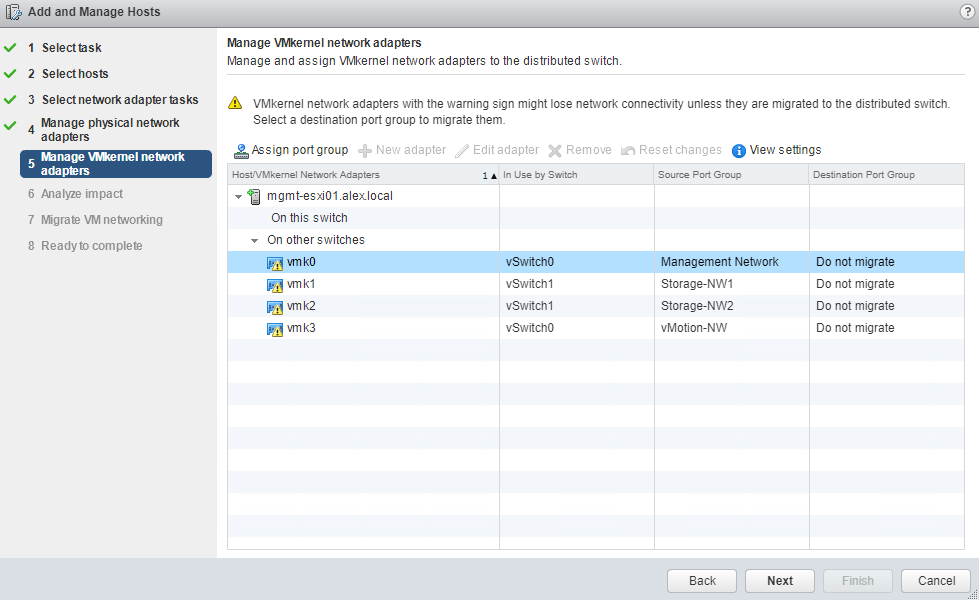Viewport: 979px width, 600px height.
Task: Click the Back button
Action: point(702,581)
